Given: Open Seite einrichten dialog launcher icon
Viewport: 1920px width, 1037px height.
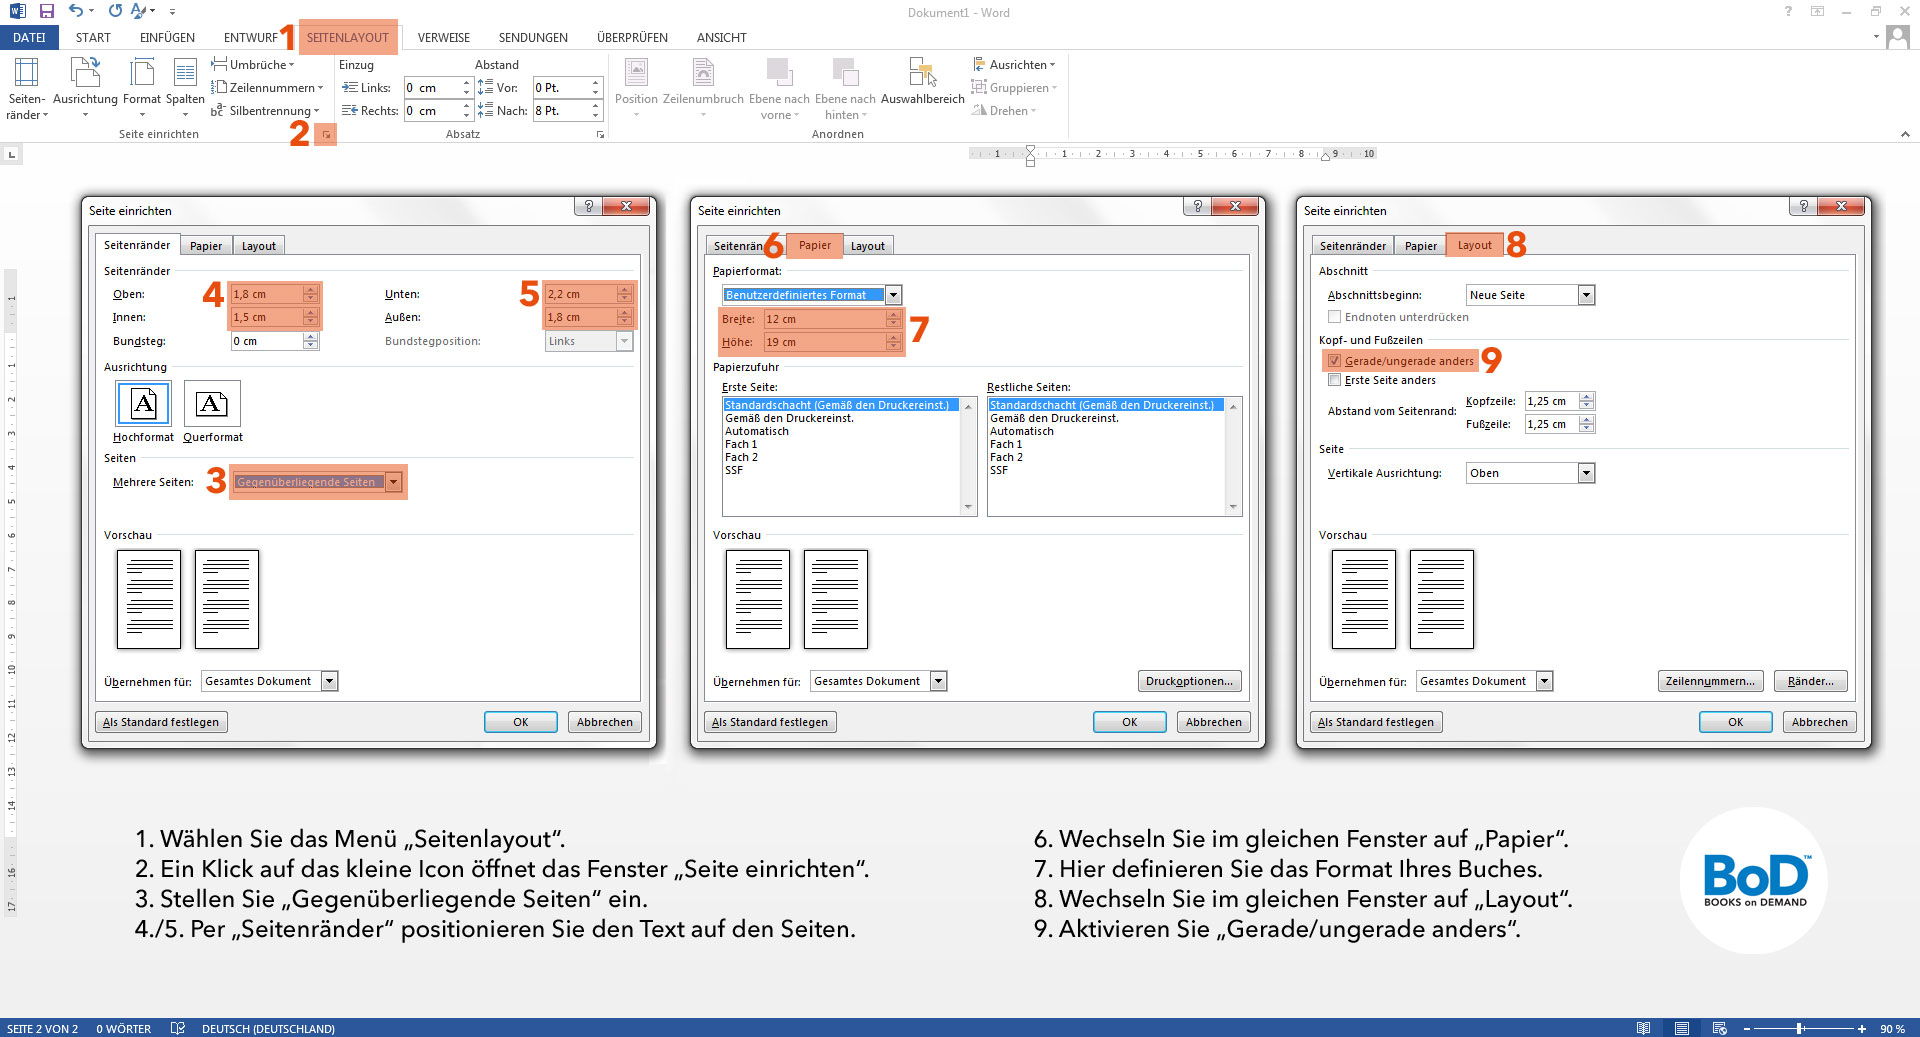Looking at the screenshot, I should point(326,134).
